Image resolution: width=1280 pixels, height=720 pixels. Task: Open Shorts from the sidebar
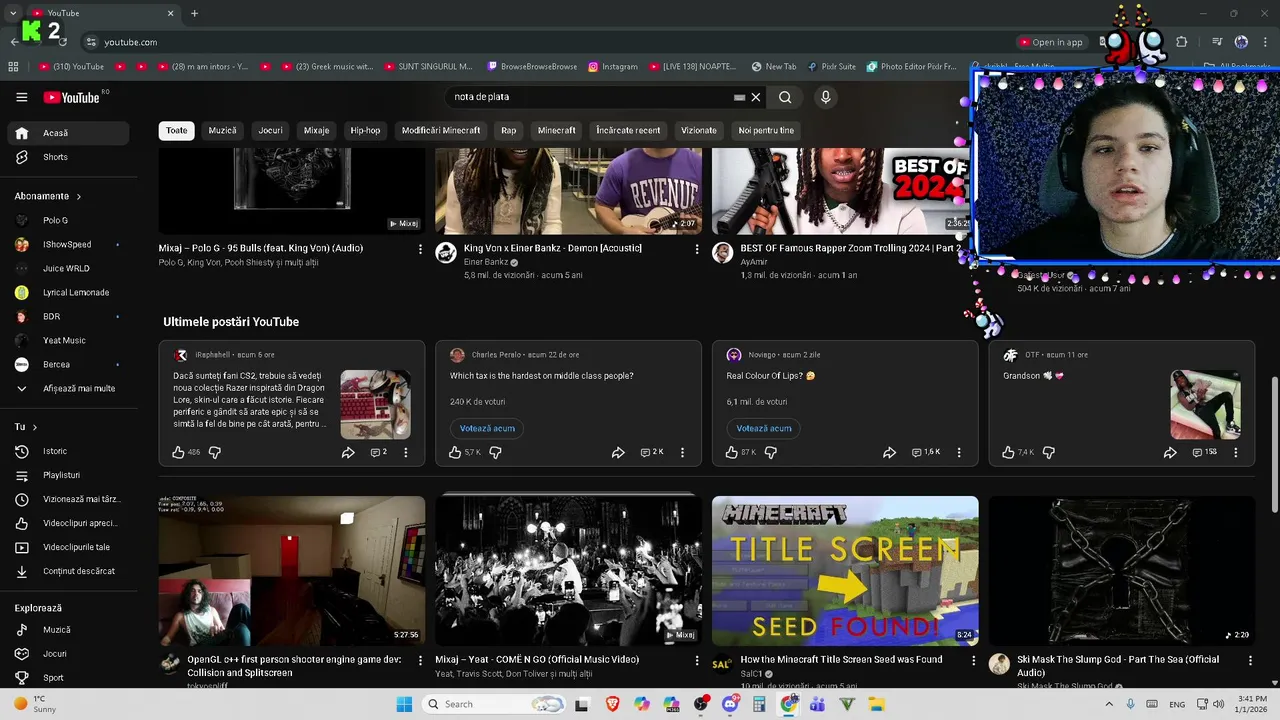68,157
